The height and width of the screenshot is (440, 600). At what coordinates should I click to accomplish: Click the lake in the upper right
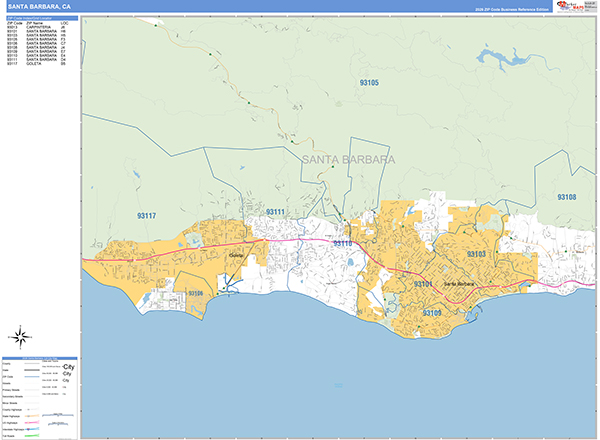point(505,60)
